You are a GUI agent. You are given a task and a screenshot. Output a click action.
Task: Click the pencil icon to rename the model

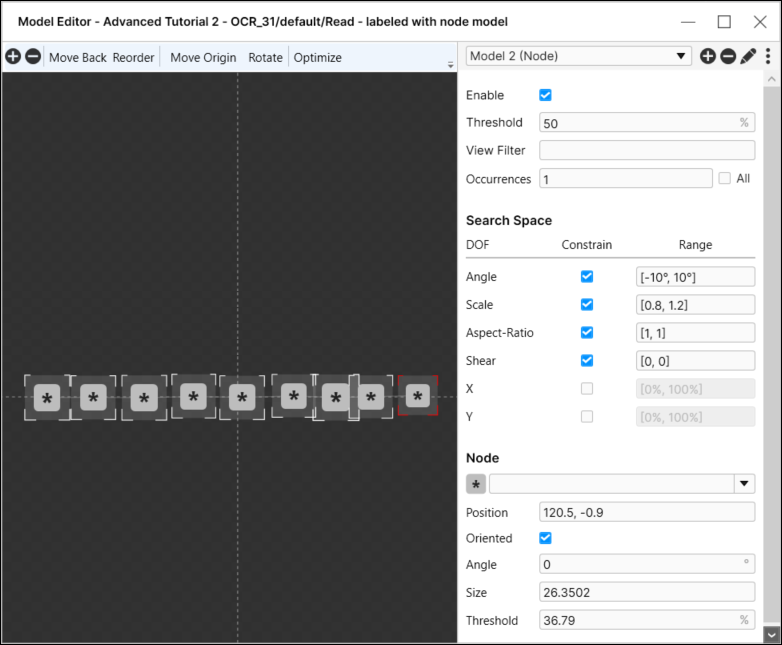click(x=748, y=56)
